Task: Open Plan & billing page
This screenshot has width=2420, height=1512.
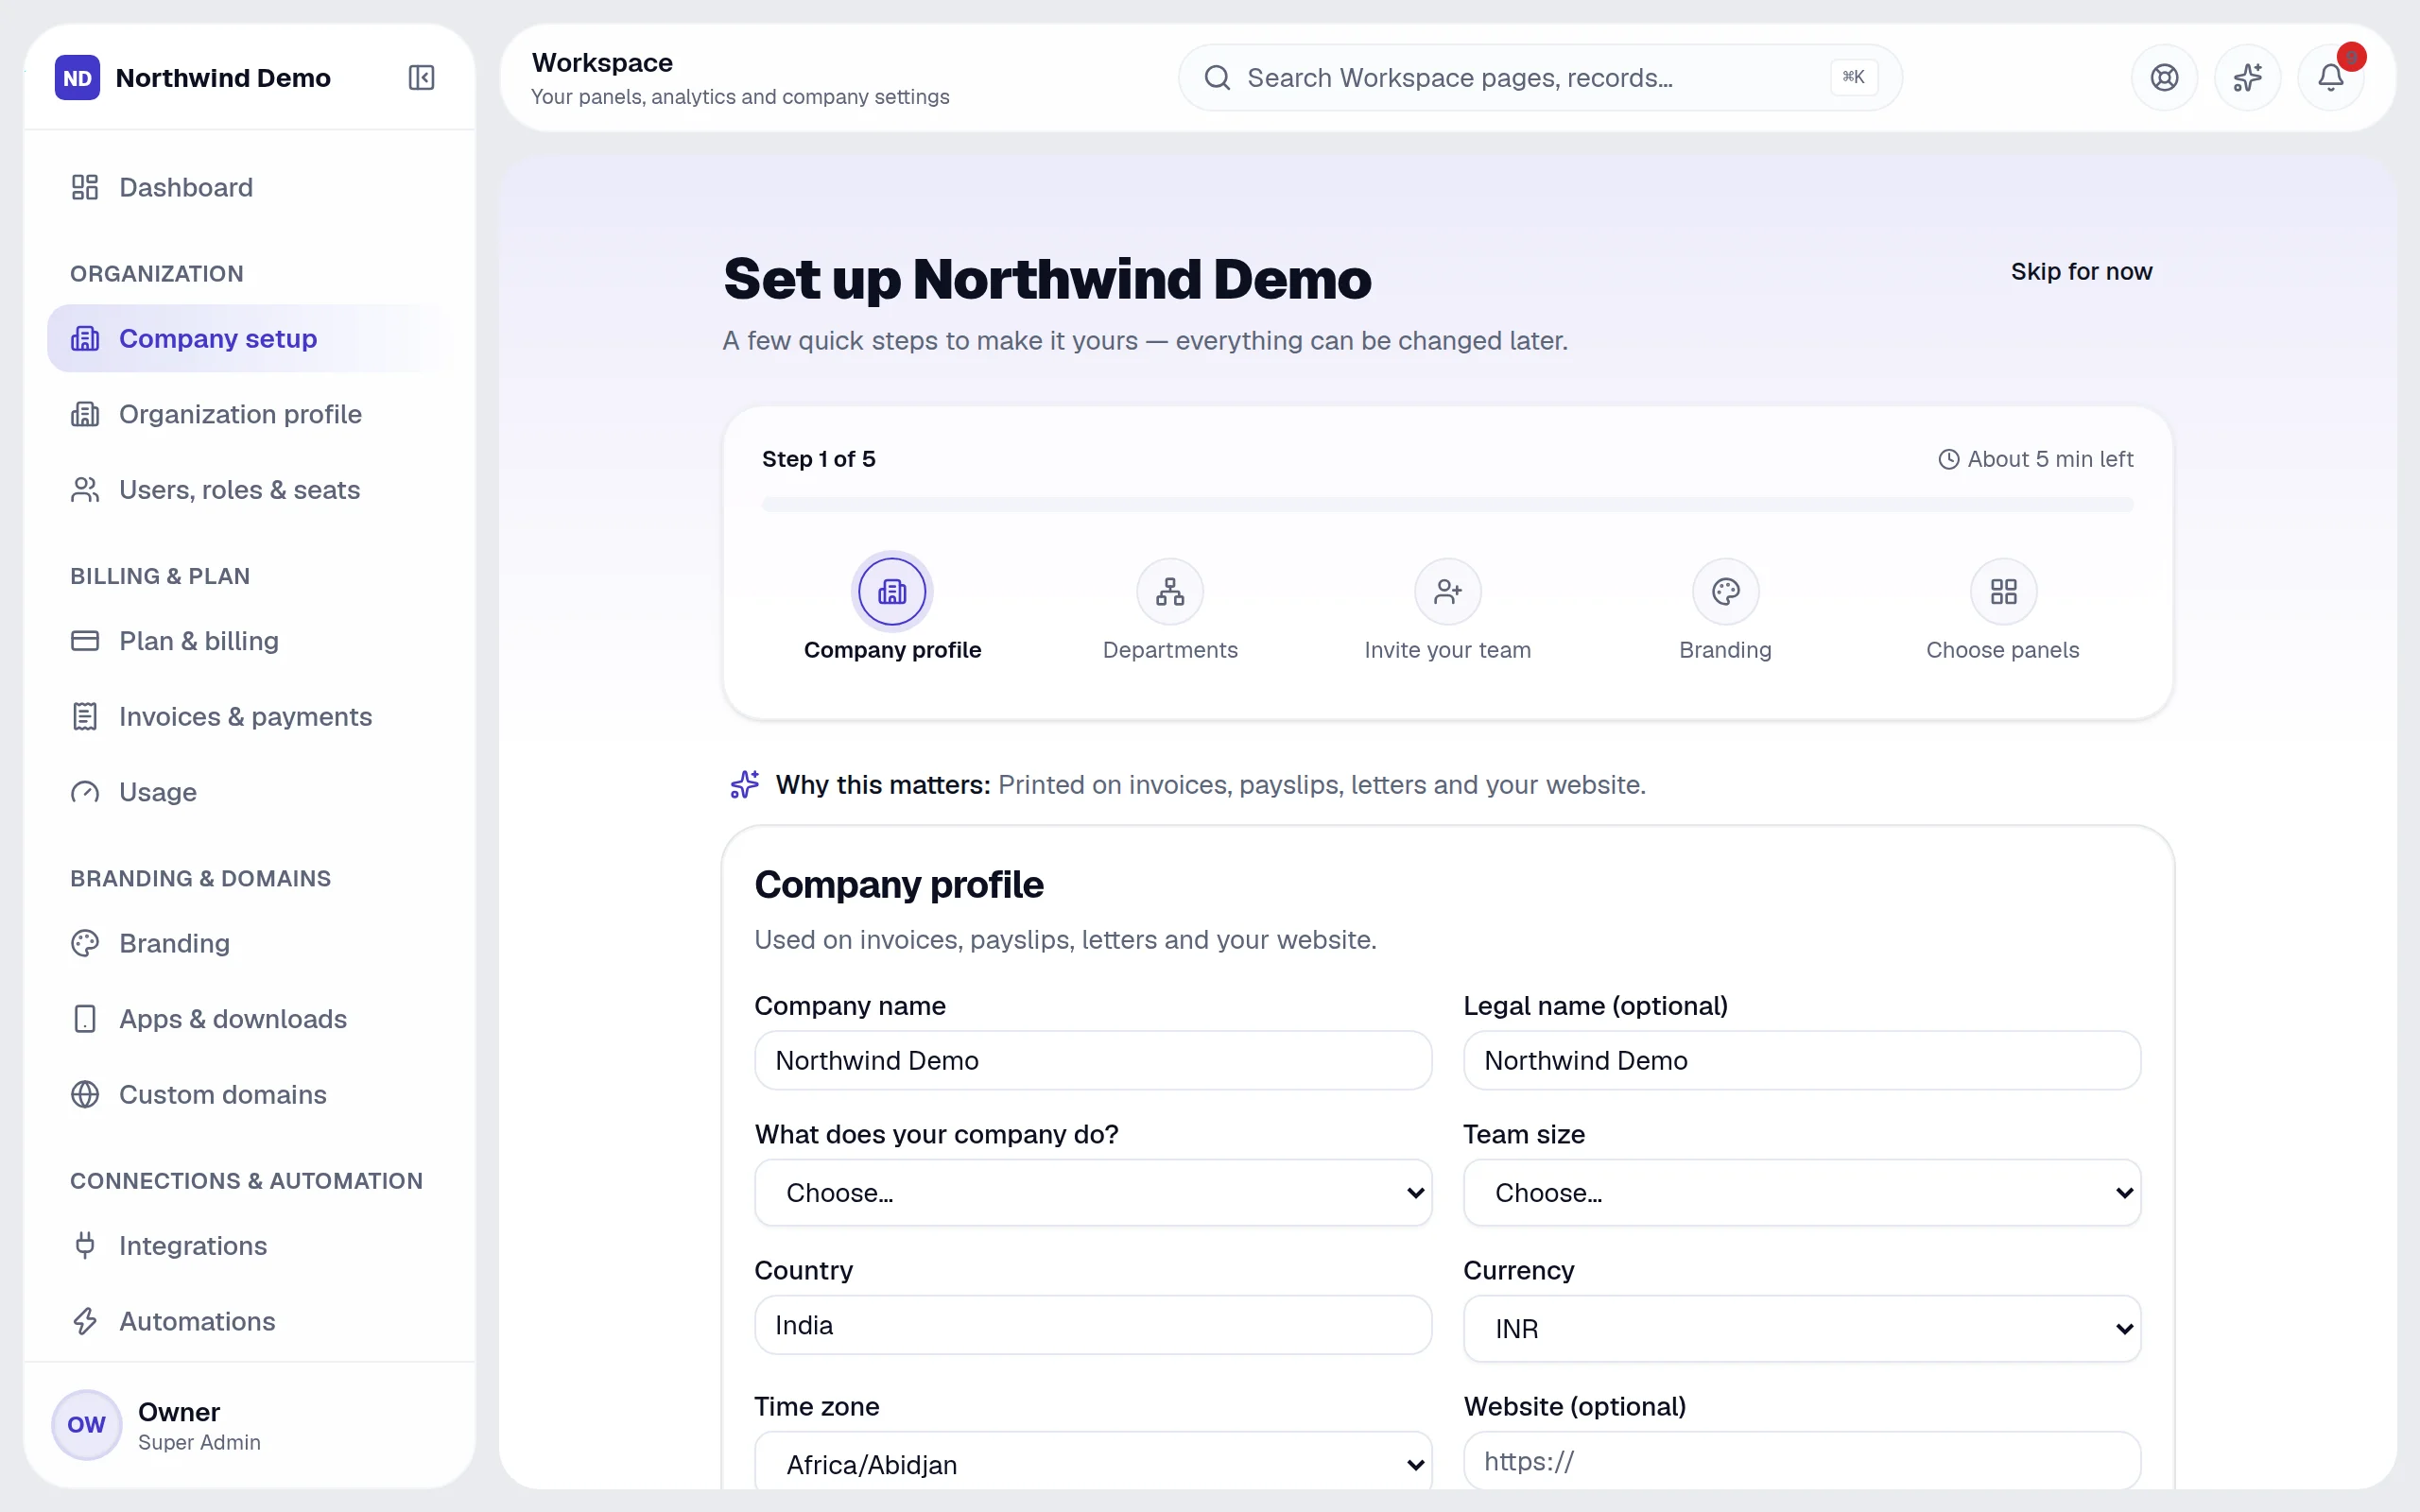Action: [250, 641]
